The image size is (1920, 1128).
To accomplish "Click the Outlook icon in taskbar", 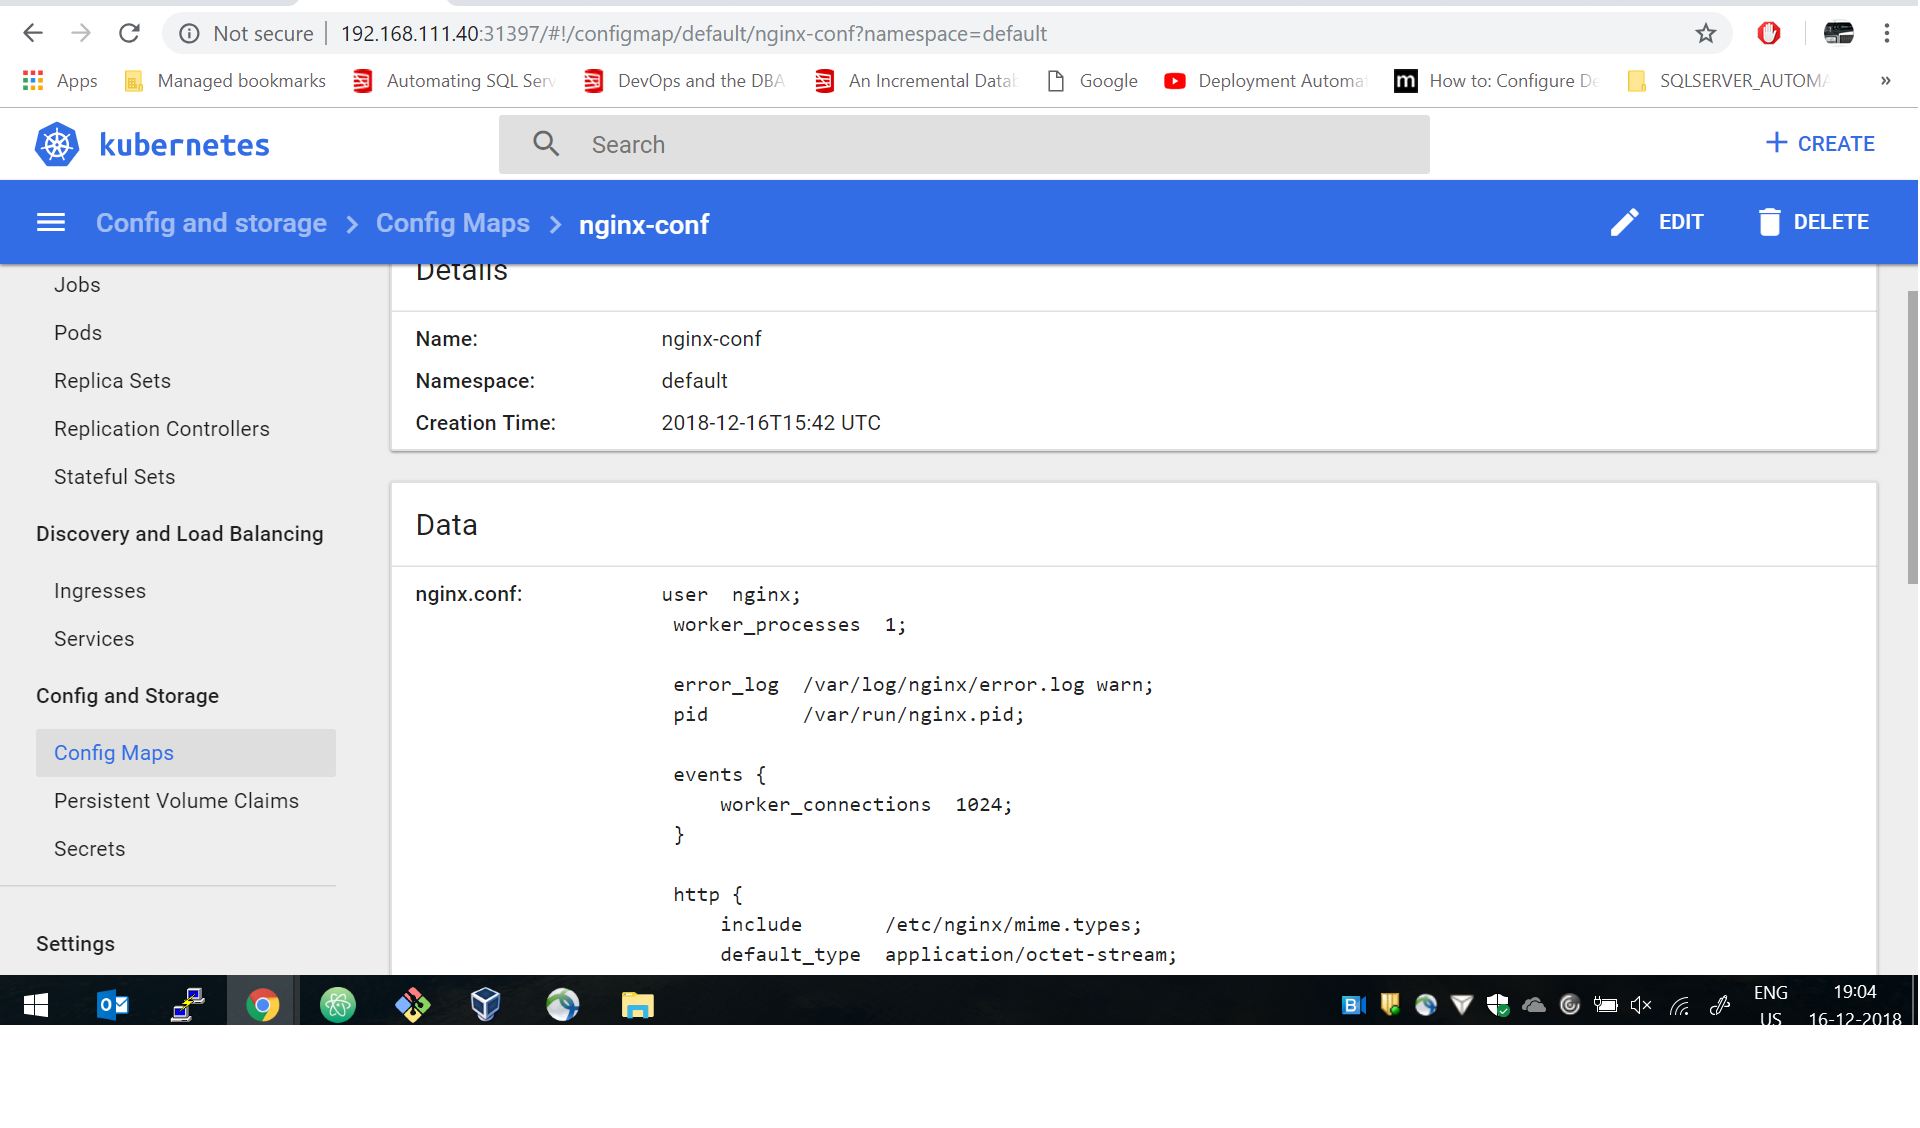I will (x=110, y=1002).
